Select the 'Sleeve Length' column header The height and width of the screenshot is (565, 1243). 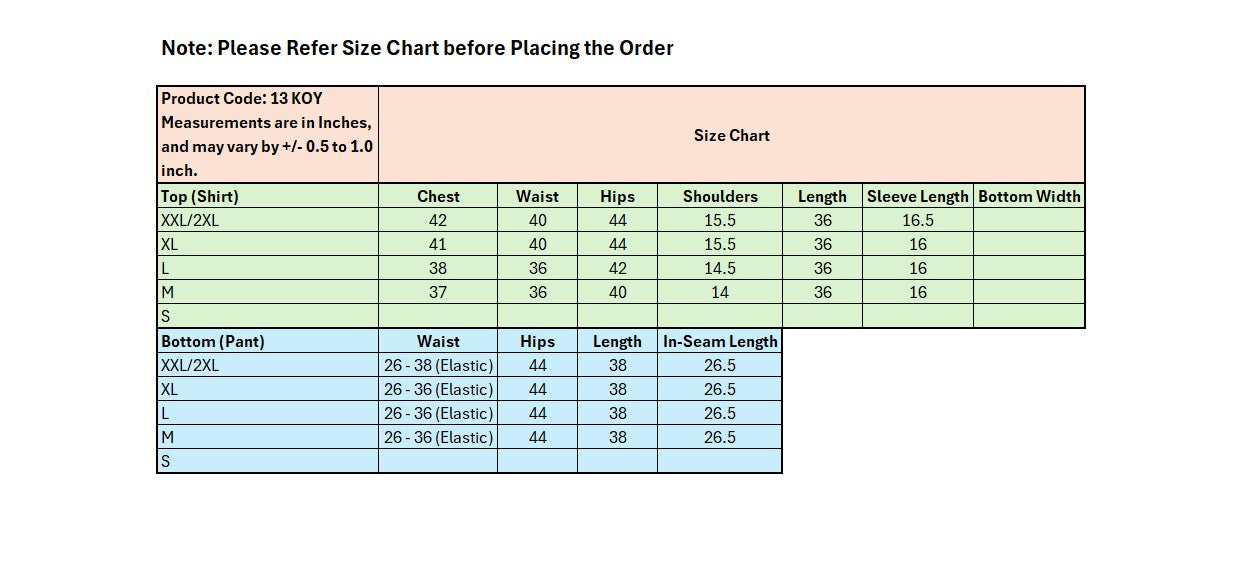917,196
